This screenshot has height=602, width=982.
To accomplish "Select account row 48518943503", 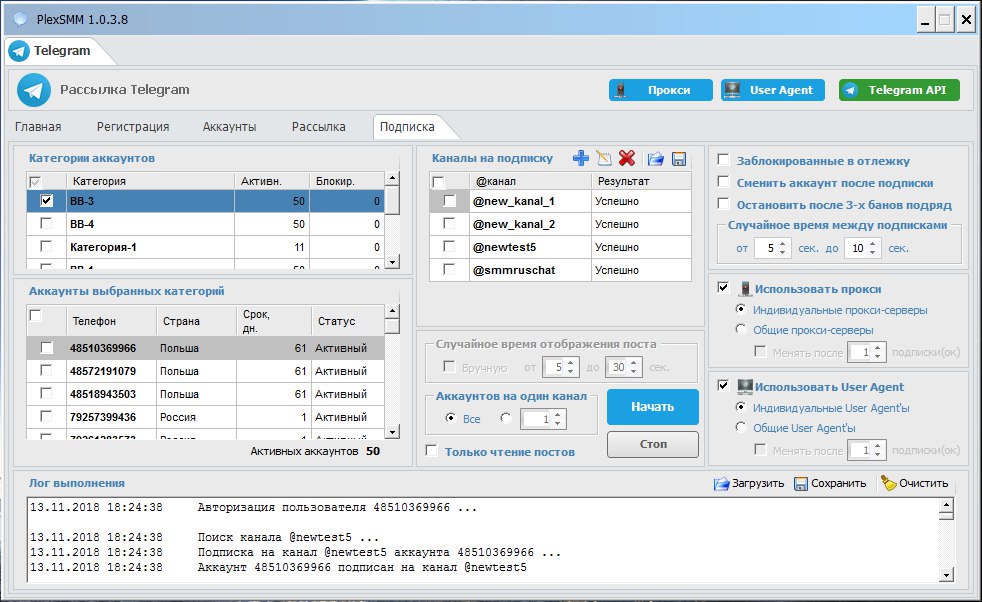I will [205, 394].
